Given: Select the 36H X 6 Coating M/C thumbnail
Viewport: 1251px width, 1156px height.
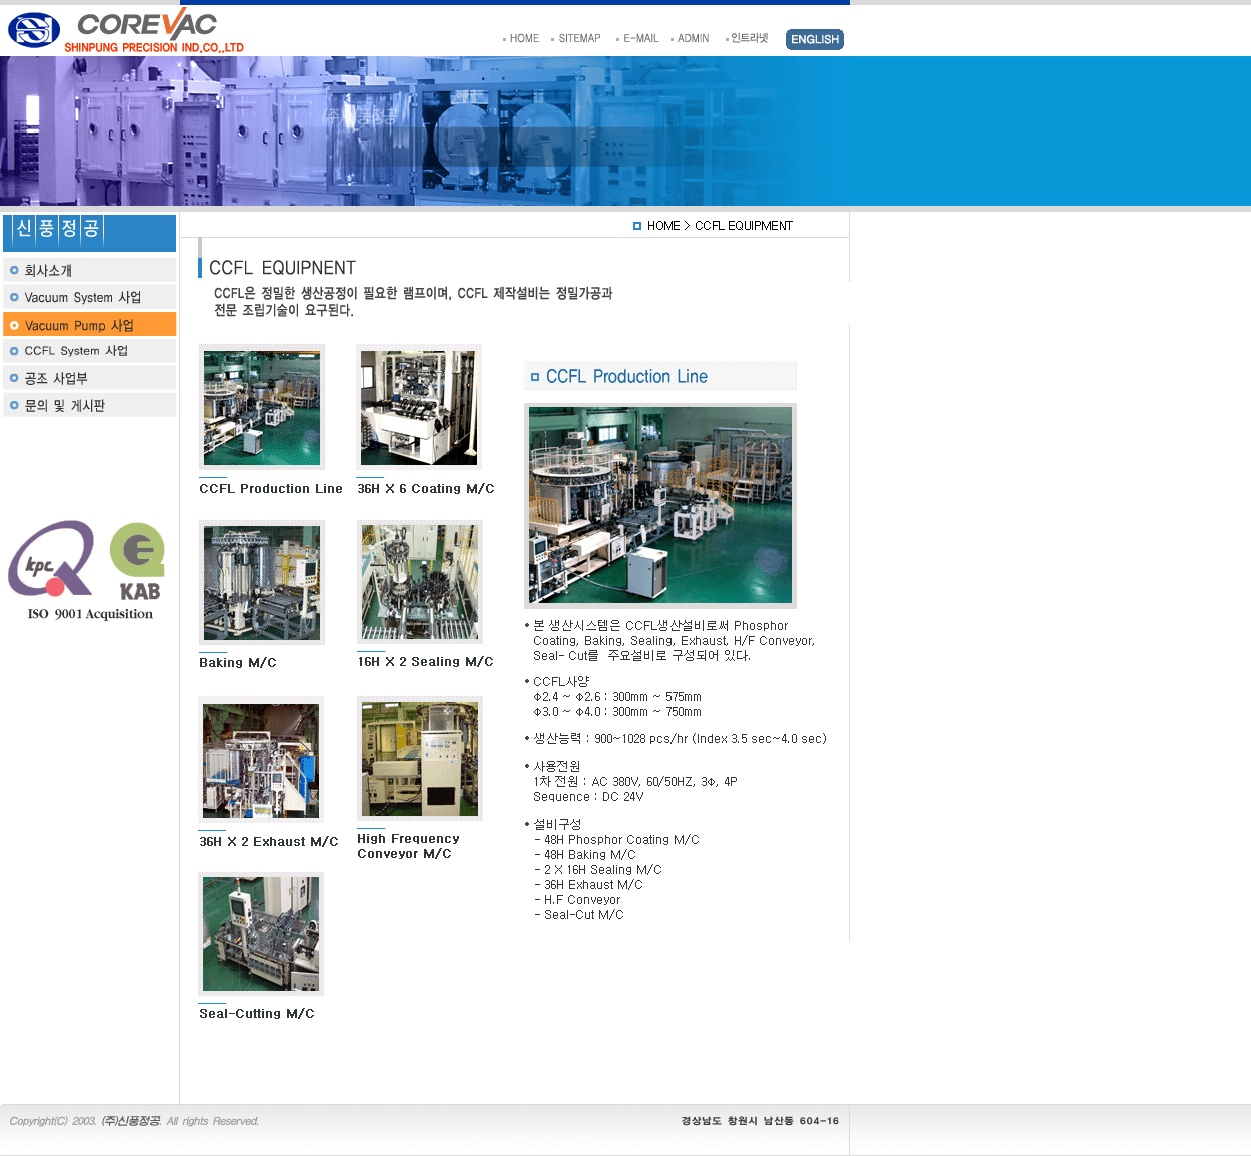Looking at the screenshot, I should (419, 408).
